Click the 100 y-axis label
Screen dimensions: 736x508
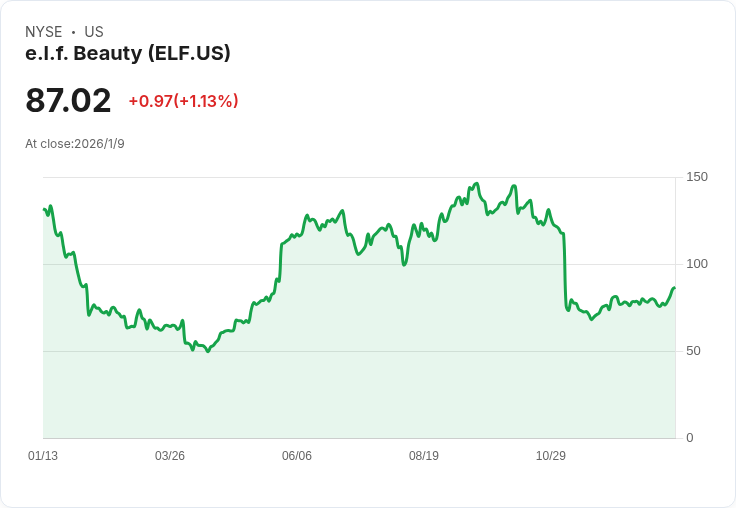697,264
